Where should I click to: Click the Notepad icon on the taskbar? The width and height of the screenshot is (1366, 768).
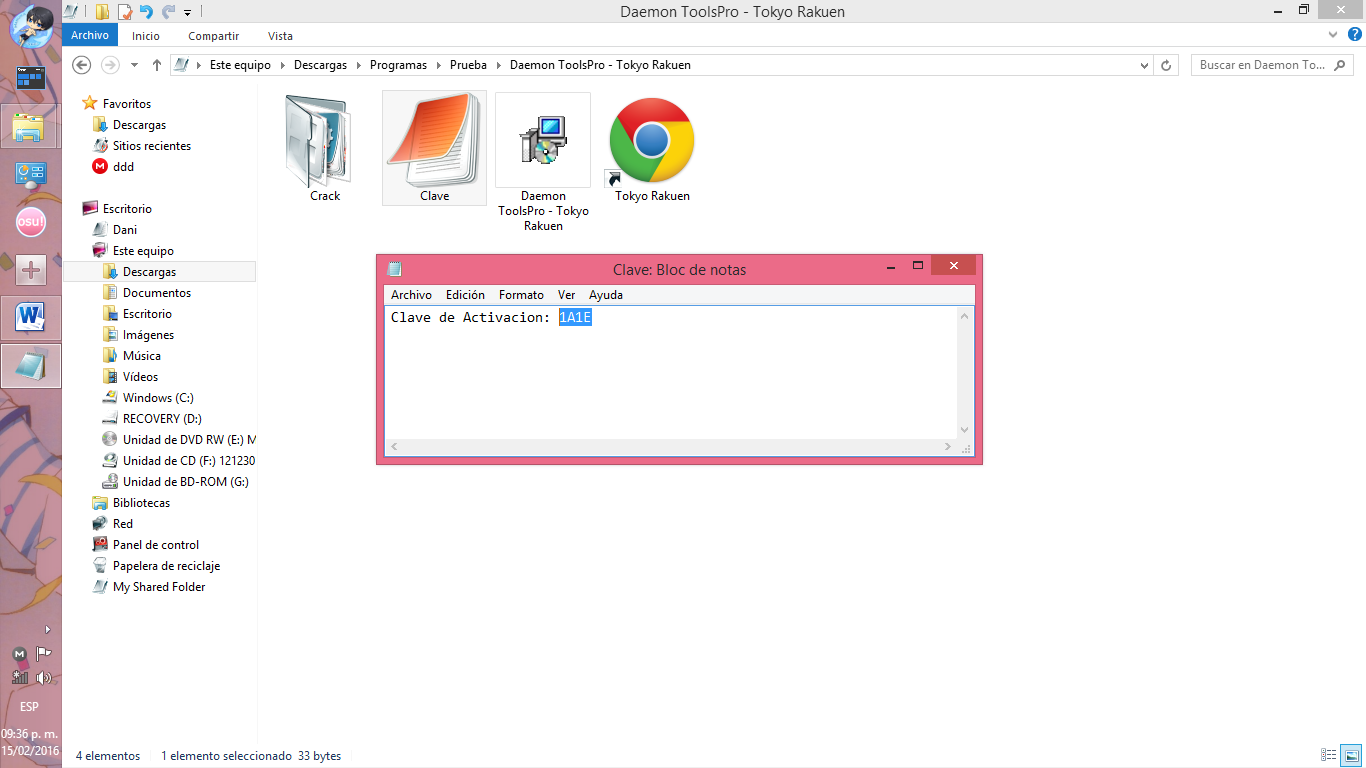point(30,366)
